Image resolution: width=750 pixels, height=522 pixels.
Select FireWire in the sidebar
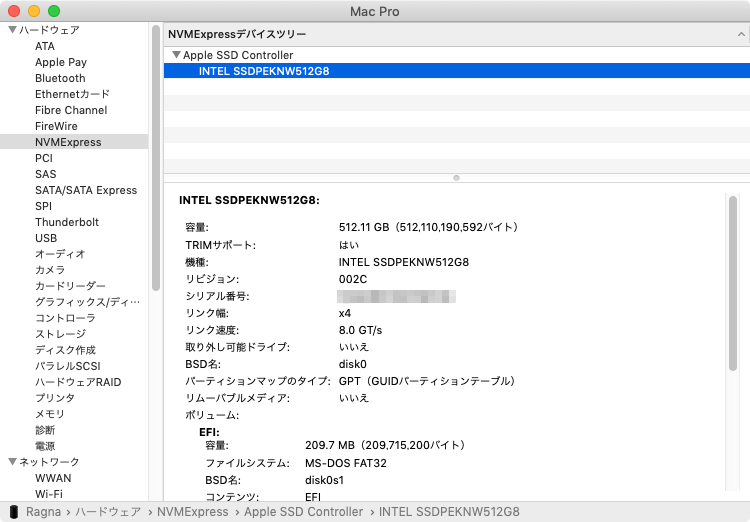(56, 126)
